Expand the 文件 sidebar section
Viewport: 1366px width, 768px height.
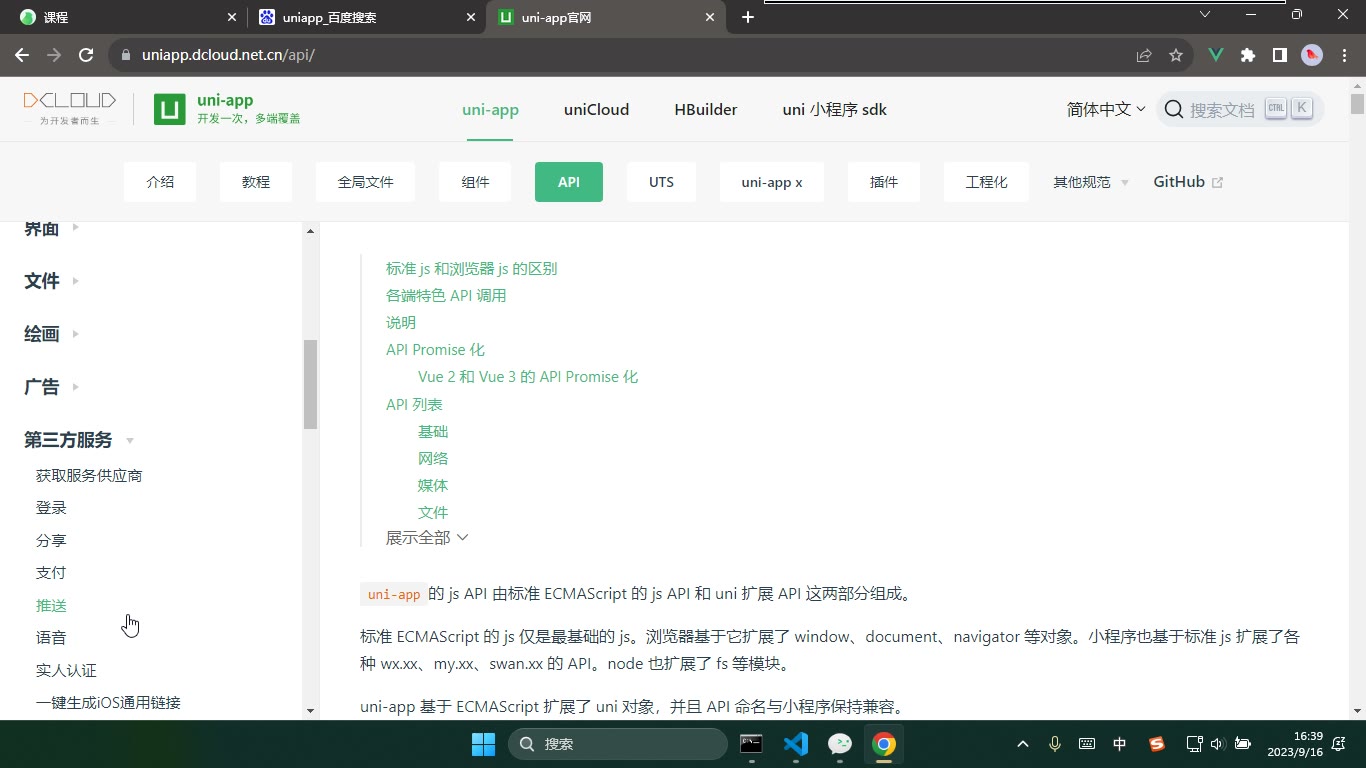(52, 281)
